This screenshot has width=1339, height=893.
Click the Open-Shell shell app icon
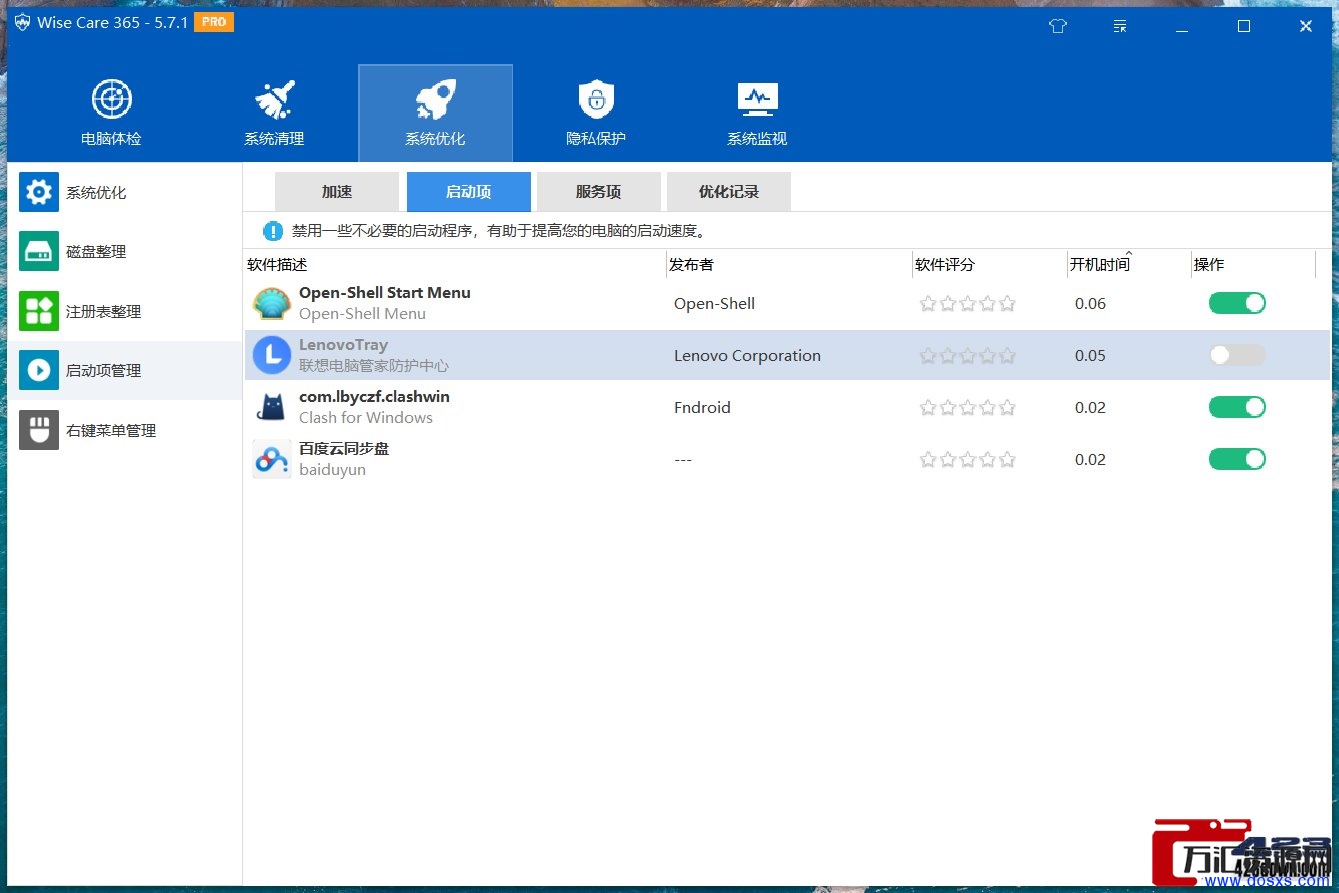[x=272, y=303]
